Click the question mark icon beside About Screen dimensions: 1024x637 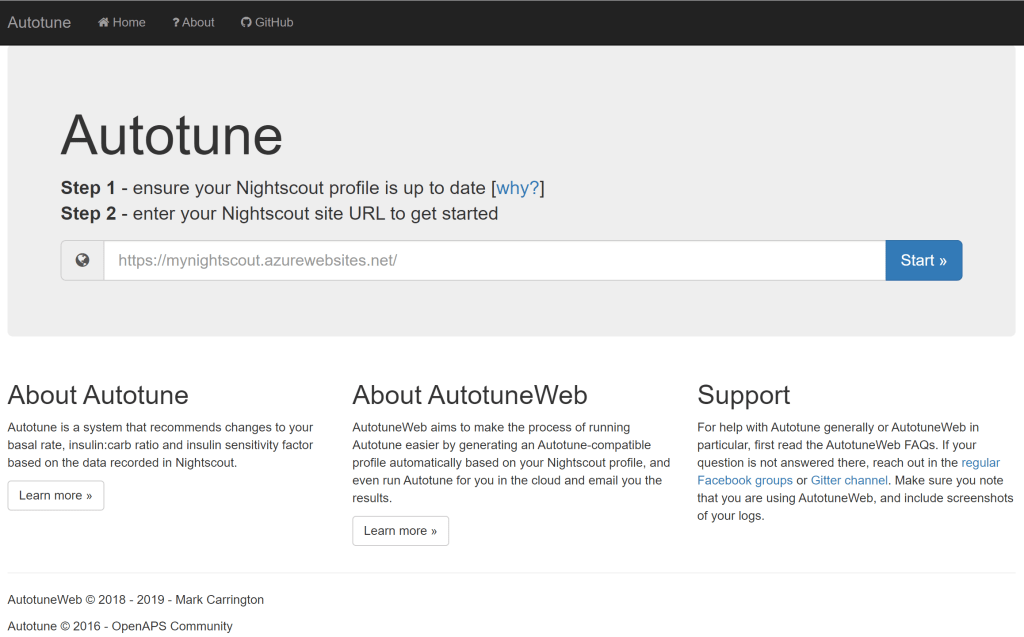[x=176, y=22]
